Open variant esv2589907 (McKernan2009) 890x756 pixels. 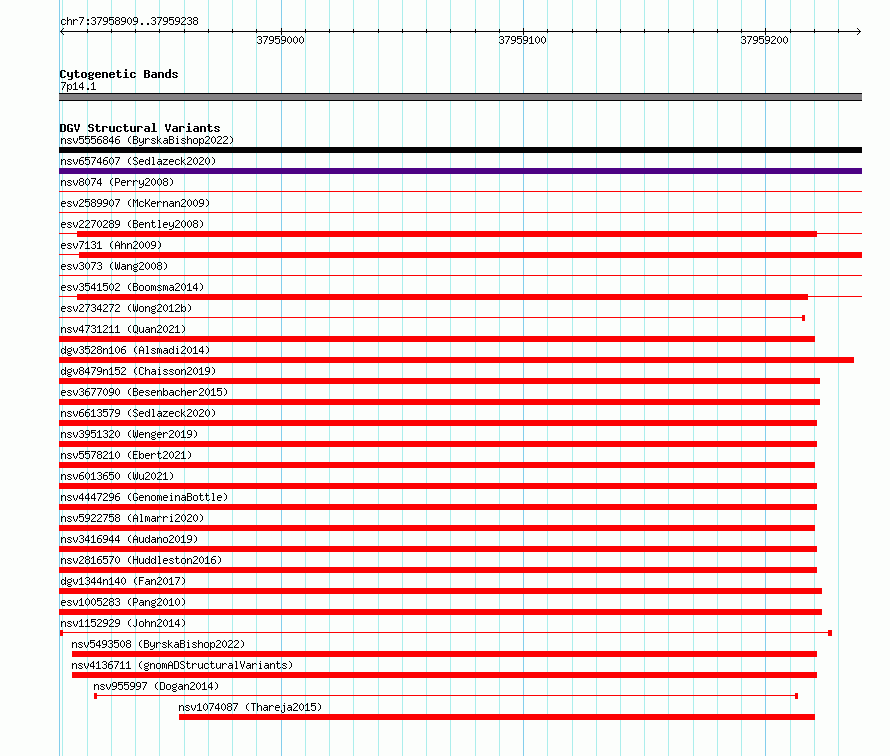[135, 203]
